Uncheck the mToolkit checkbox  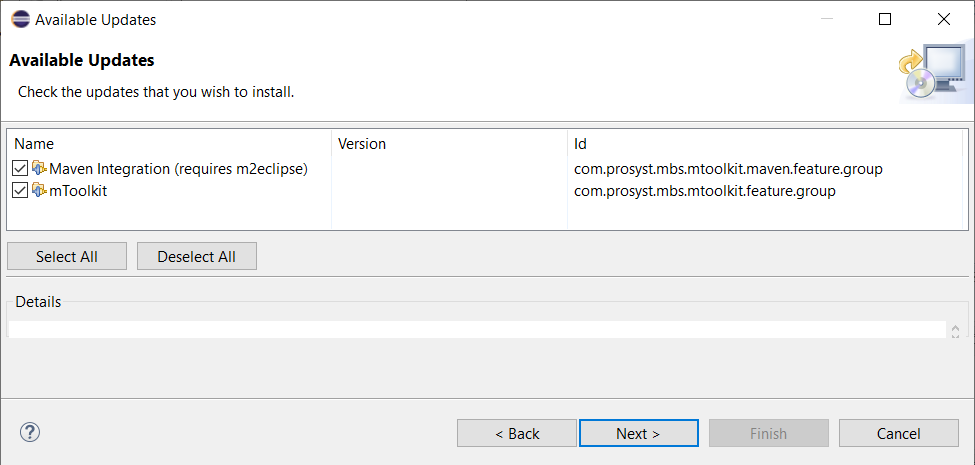(21, 190)
